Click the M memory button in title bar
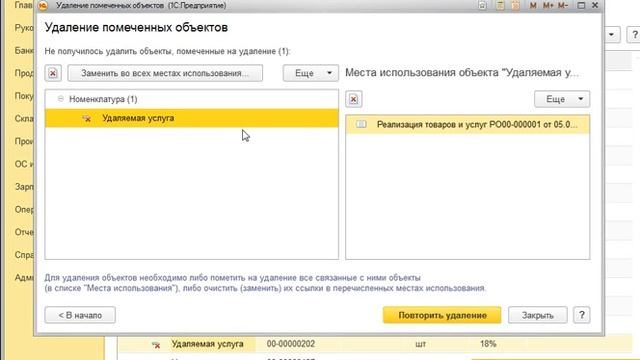The height and width of the screenshot is (360, 640). pos(533,5)
